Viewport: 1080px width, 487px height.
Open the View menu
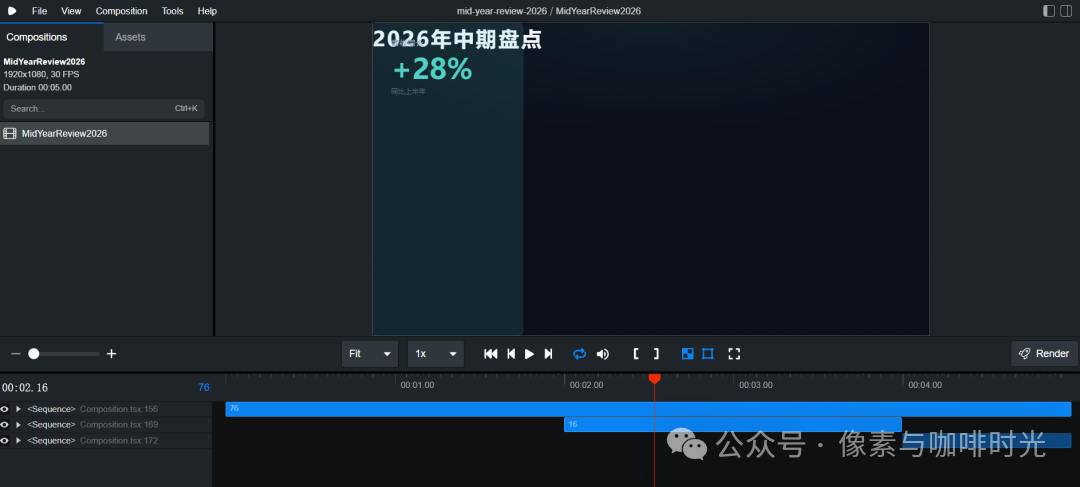pyautogui.click(x=71, y=11)
